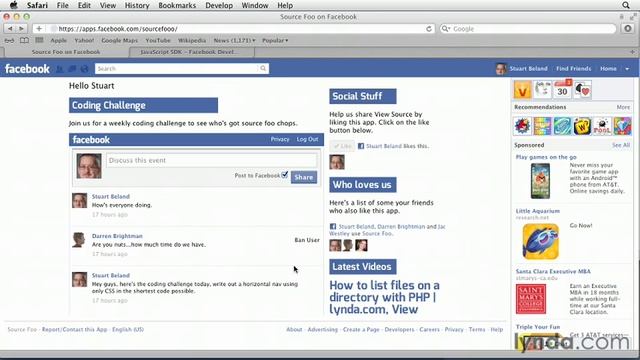Open Little Aquarium ad thumbnail
Image resolution: width=640 pixels, height=360 pixels.
tap(540, 241)
